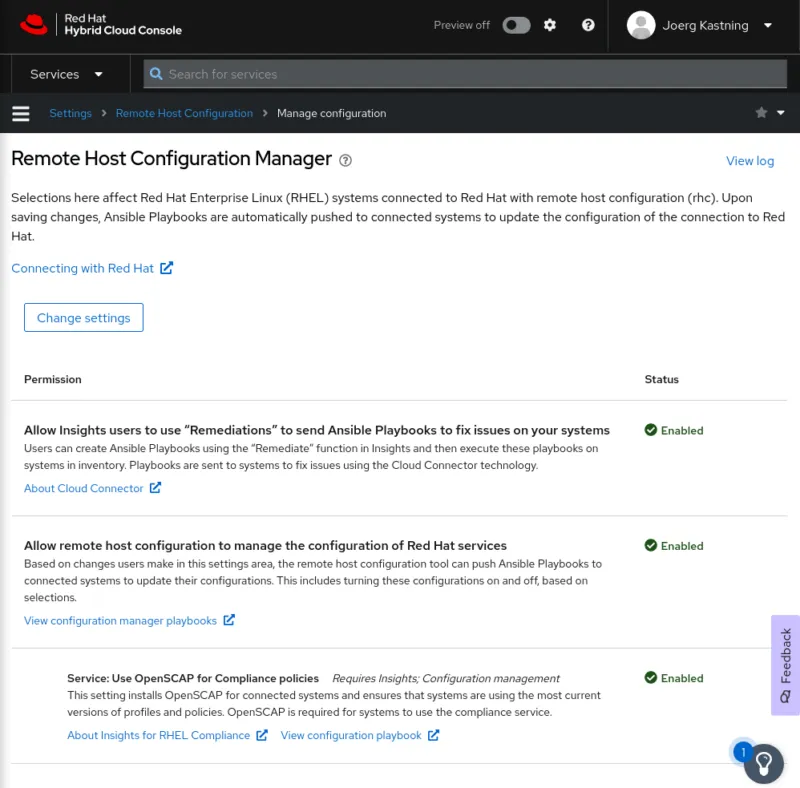Open the Services dropdown

69,74
